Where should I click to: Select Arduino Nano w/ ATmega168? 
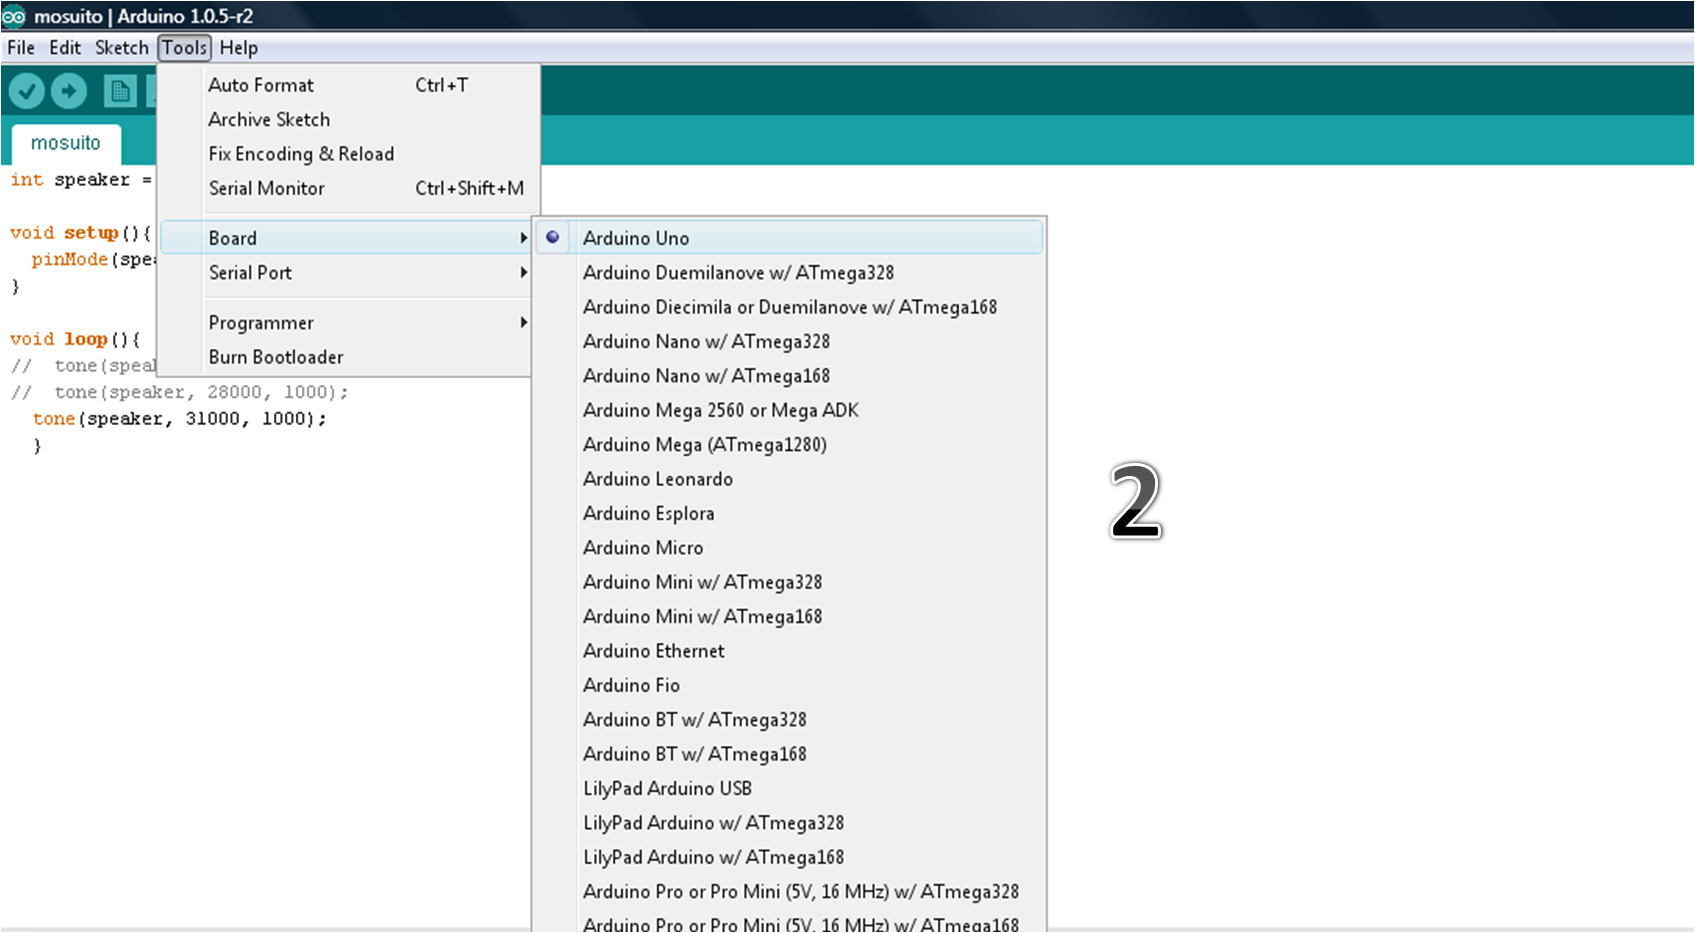pos(790,375)
